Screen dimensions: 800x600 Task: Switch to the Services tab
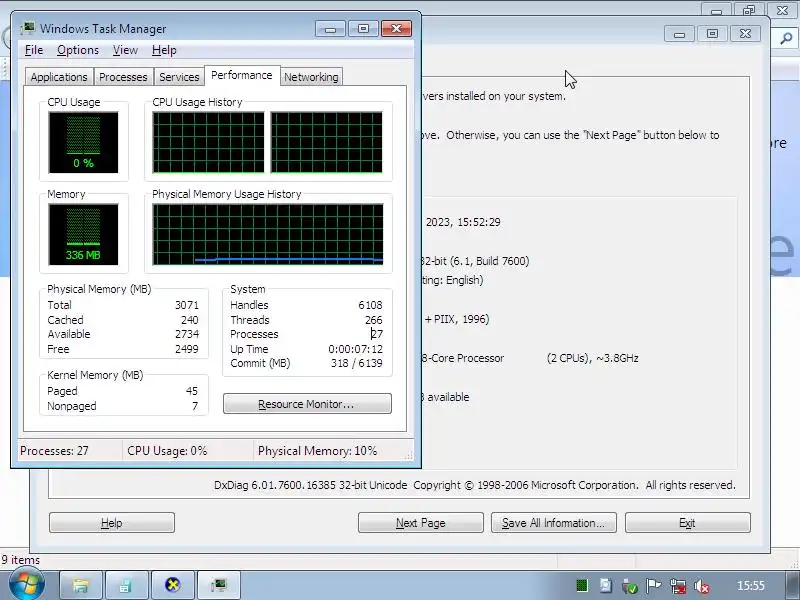pyautogui.click(x=179, y=77)
